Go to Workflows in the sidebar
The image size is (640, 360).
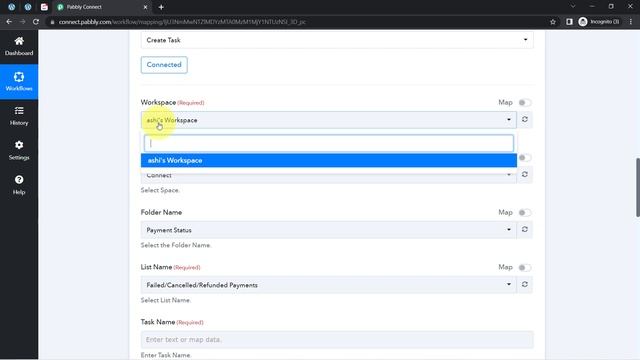point(19,81)
